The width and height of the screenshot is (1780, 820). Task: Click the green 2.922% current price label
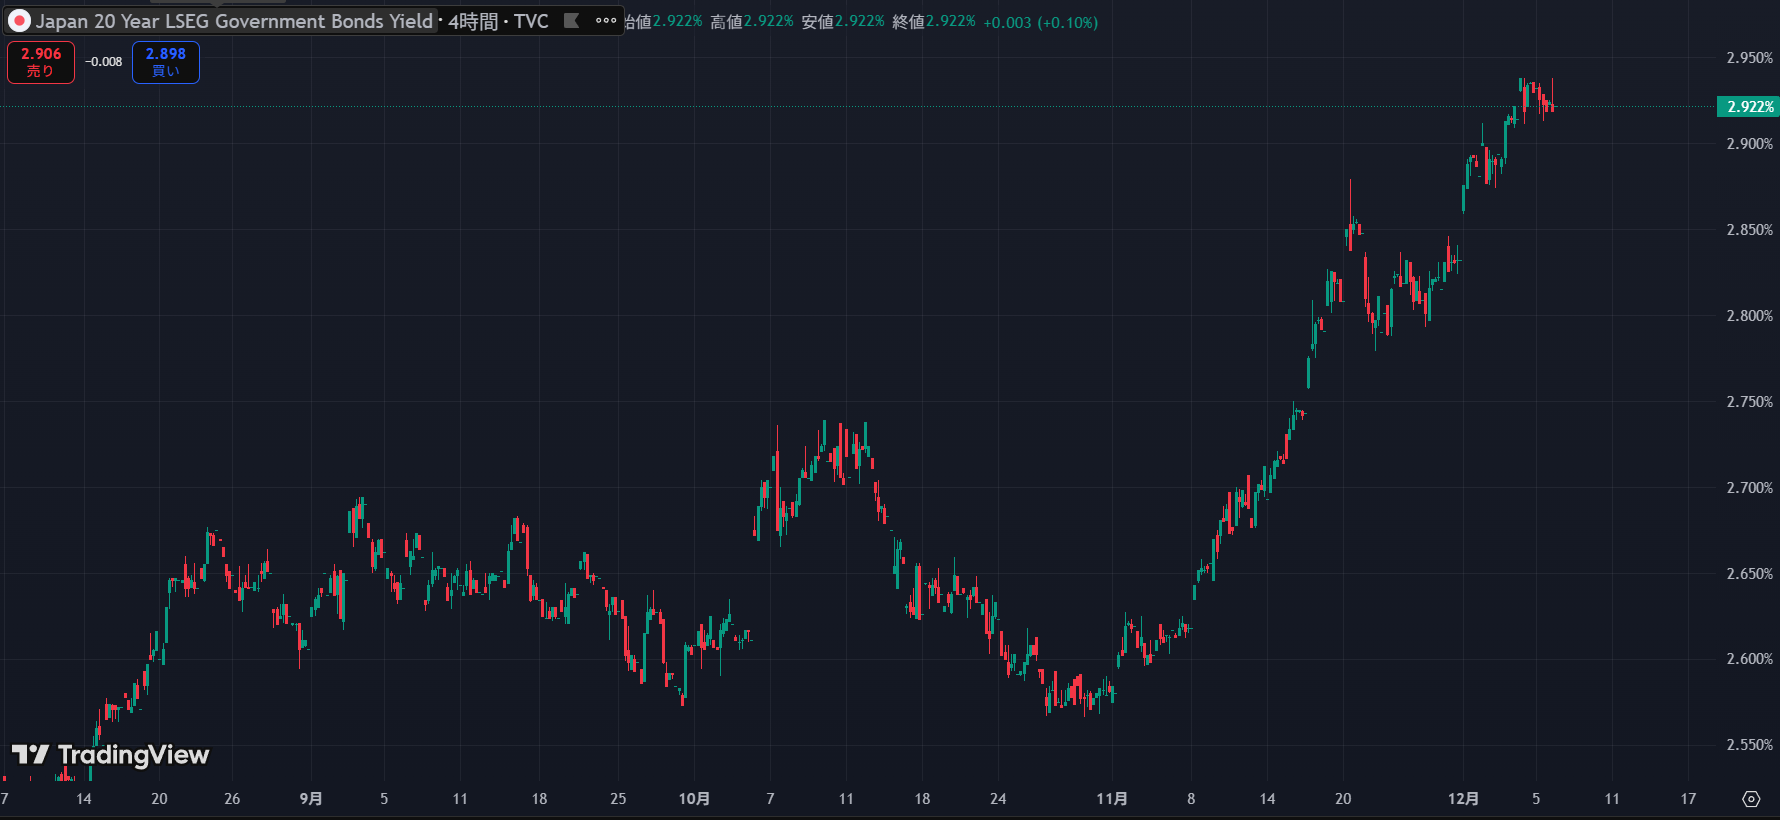(1748, 107)
